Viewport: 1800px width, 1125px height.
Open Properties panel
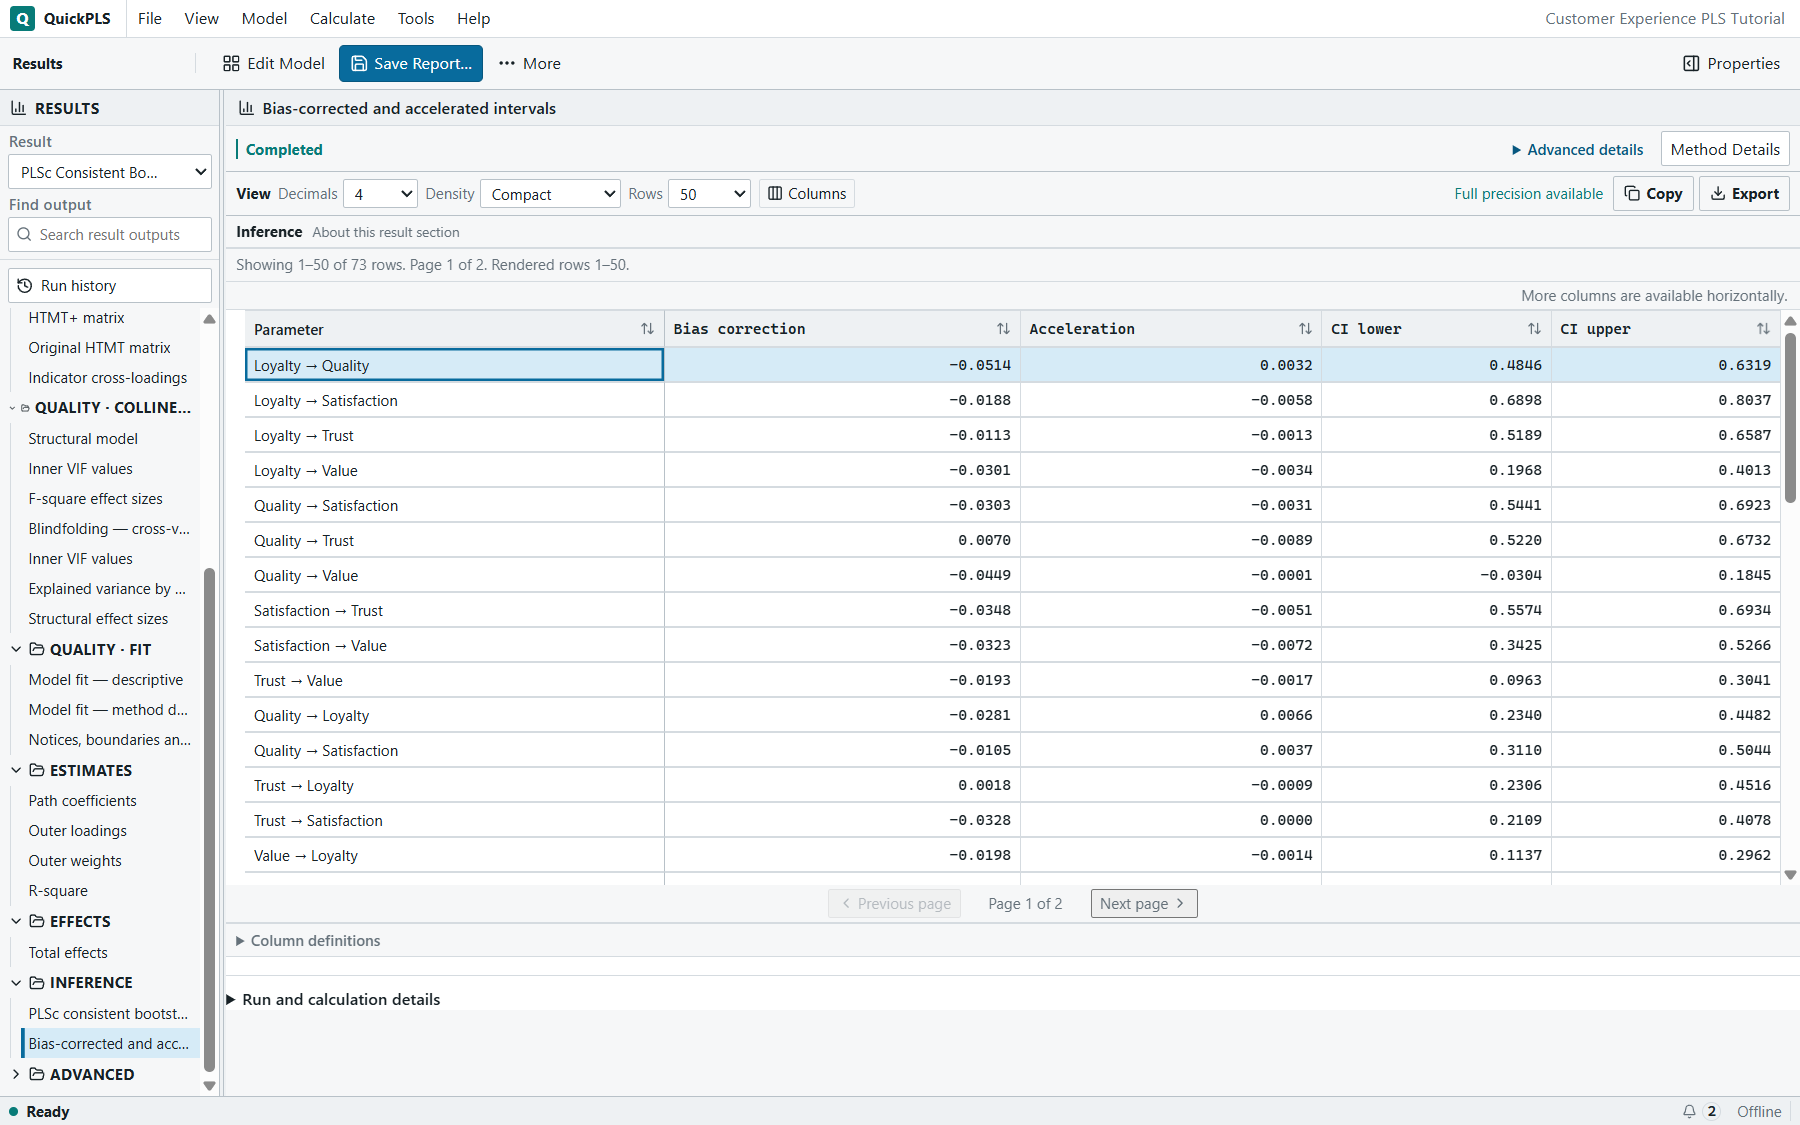click(x=1731, y=63)
